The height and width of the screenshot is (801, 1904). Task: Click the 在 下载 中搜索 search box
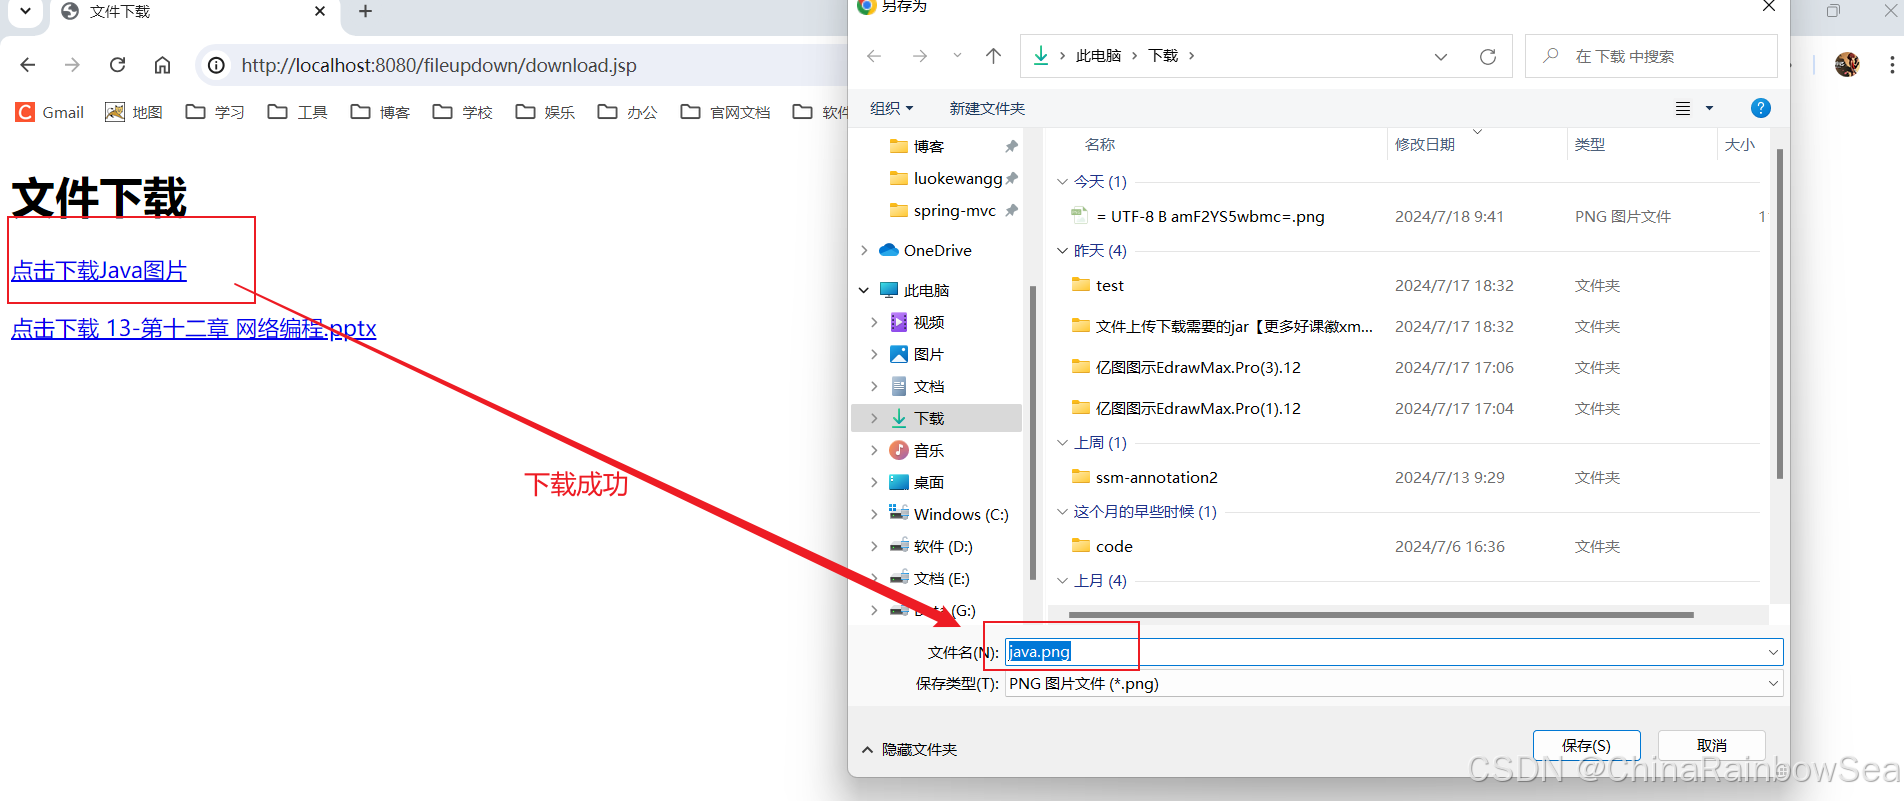[1651, 56]
